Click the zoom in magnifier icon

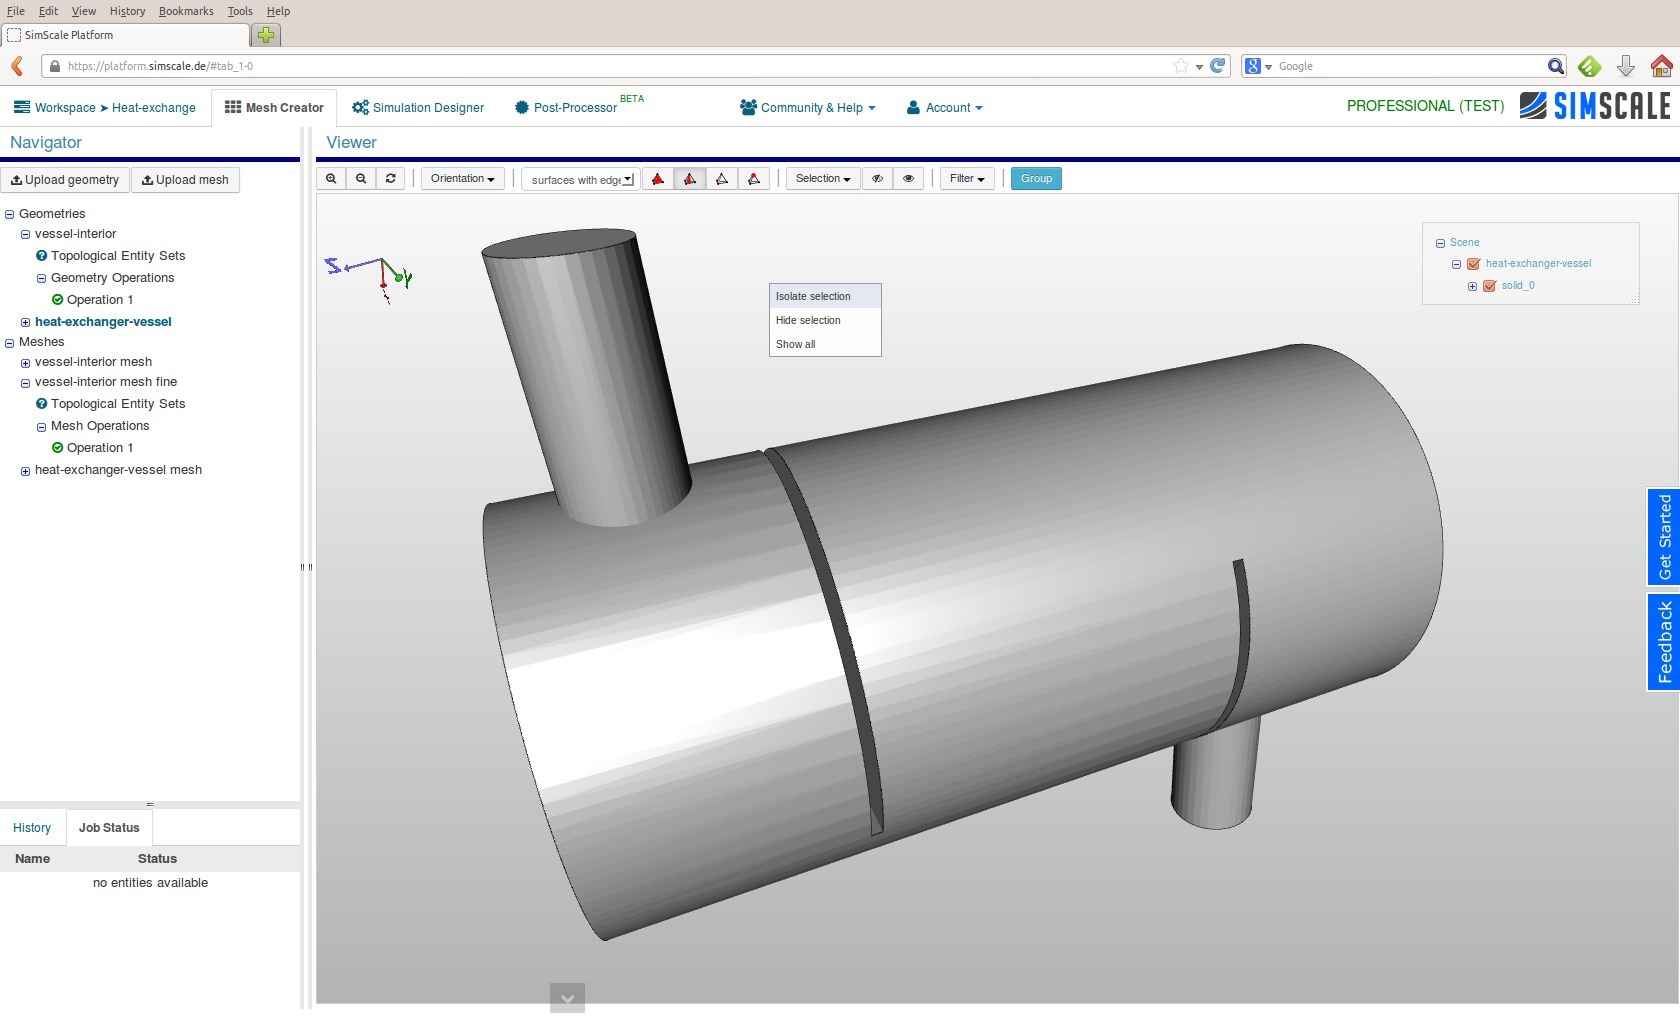click(x=331, y=179)
